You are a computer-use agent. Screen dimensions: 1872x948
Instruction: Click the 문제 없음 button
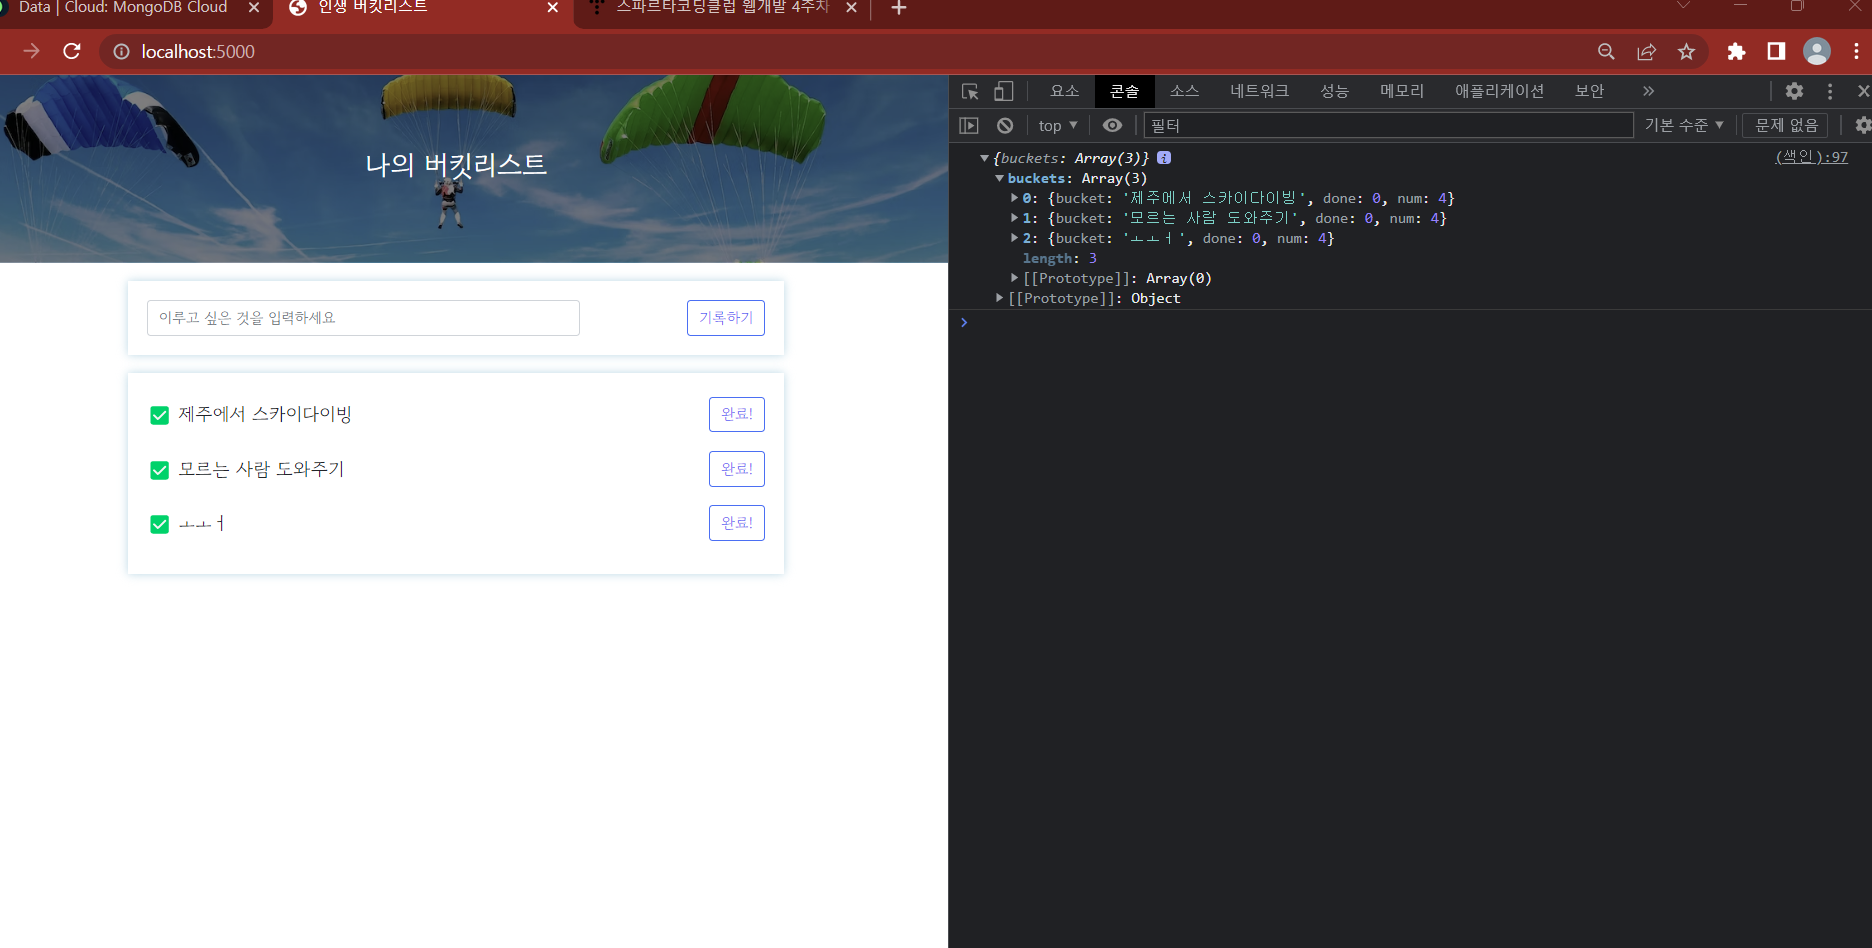tap(1786, 125)
